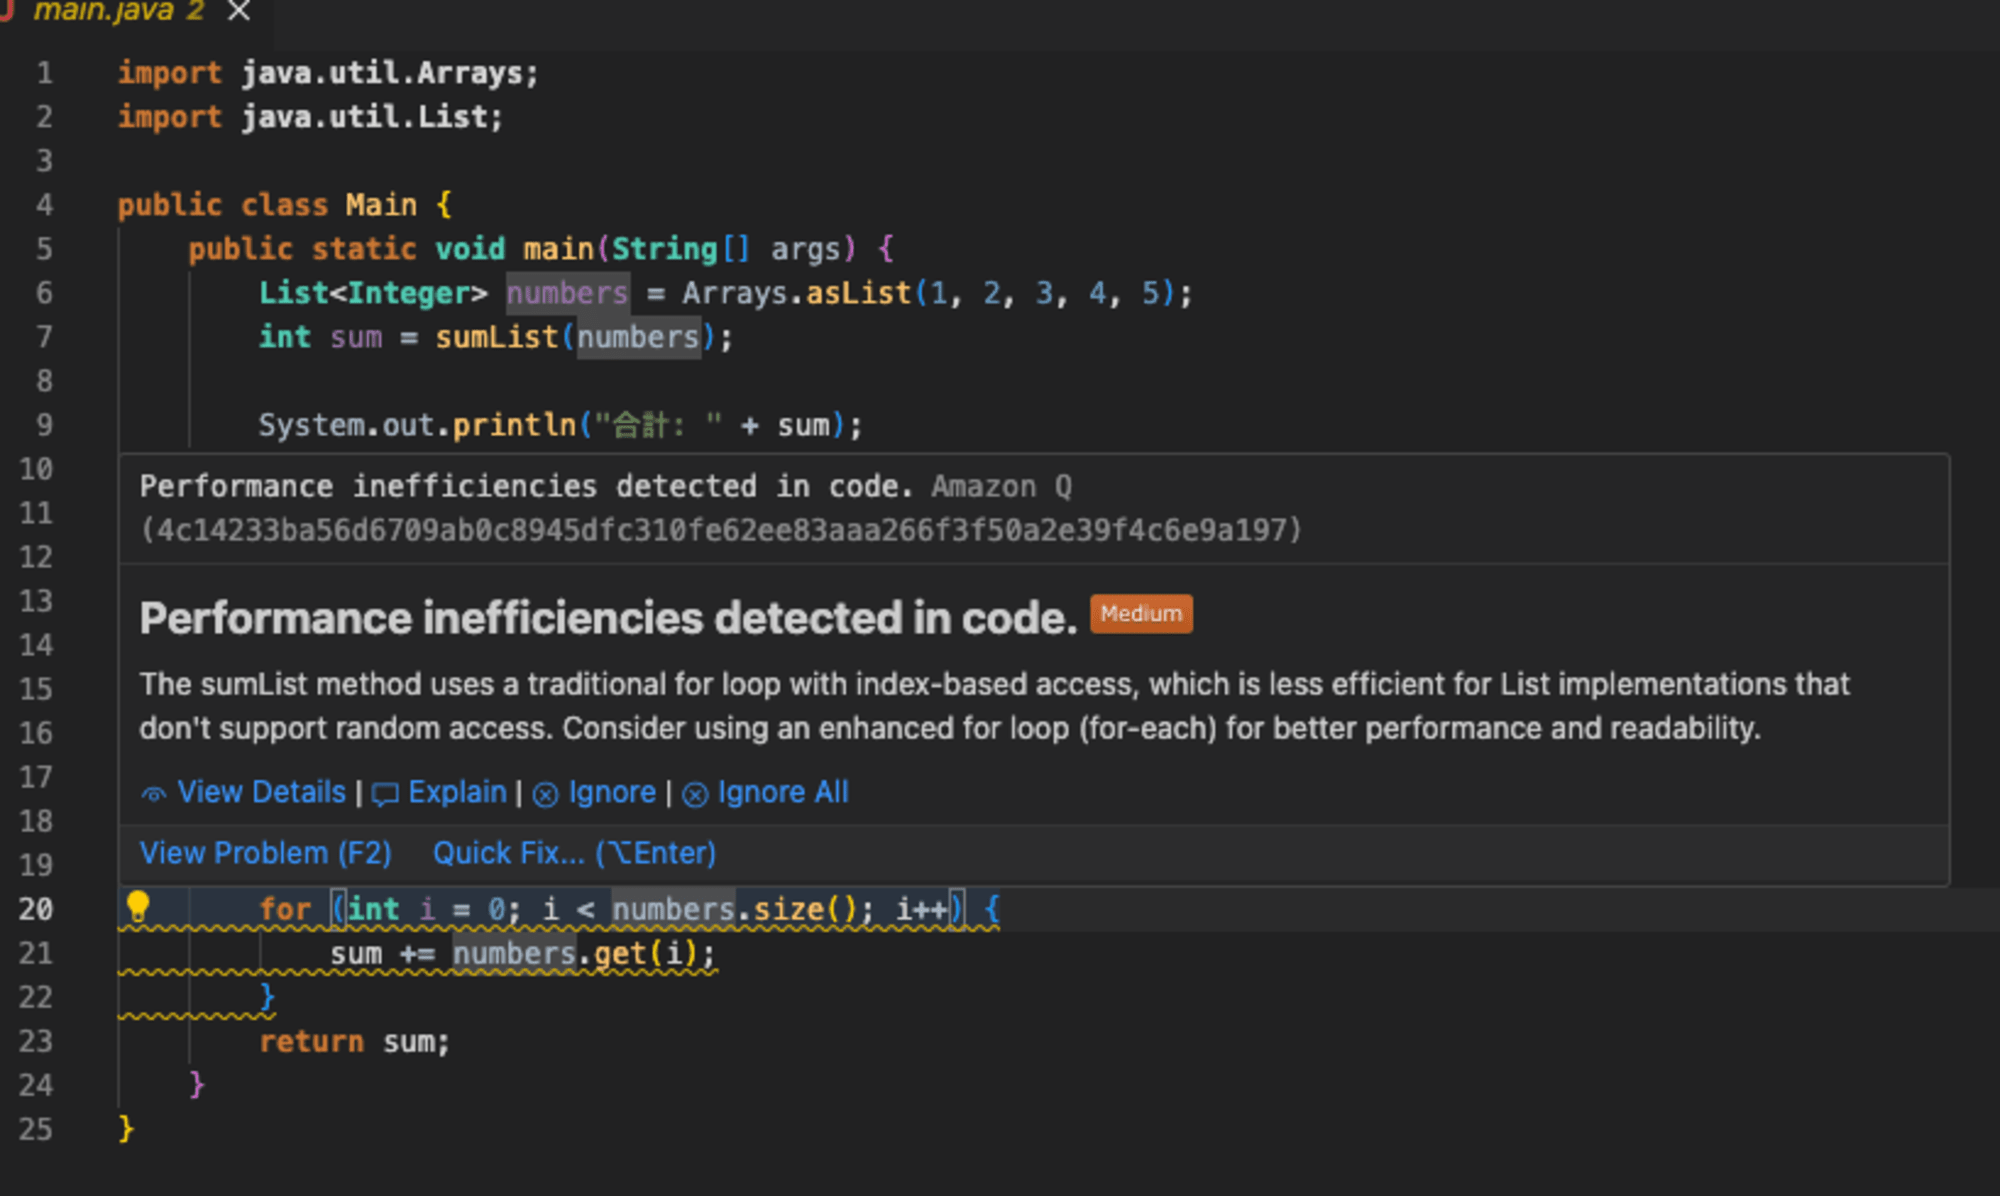Click the lightbulb quick-fix icon on line 20
This screenshot has width=2000, height=1196.
138,907
